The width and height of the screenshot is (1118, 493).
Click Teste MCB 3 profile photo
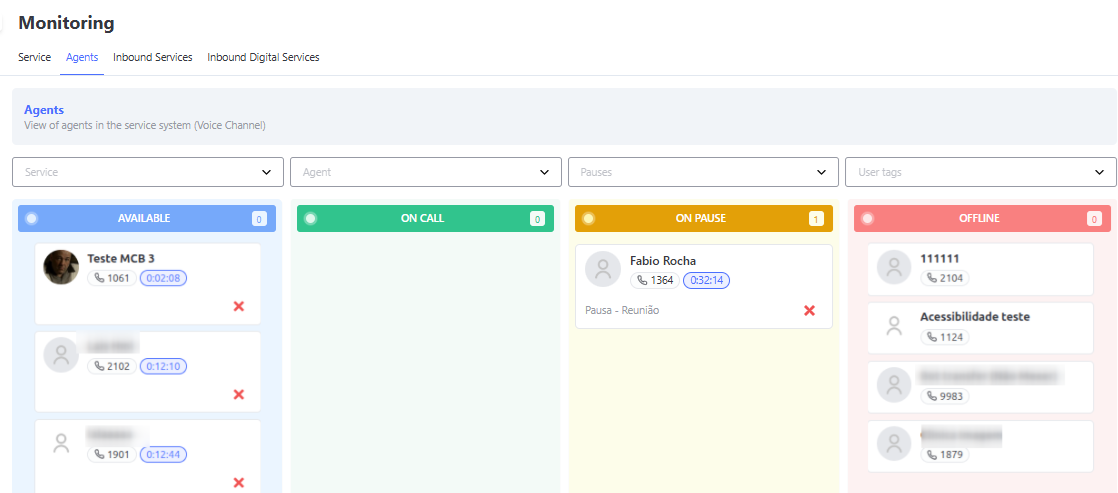point(61,268)
